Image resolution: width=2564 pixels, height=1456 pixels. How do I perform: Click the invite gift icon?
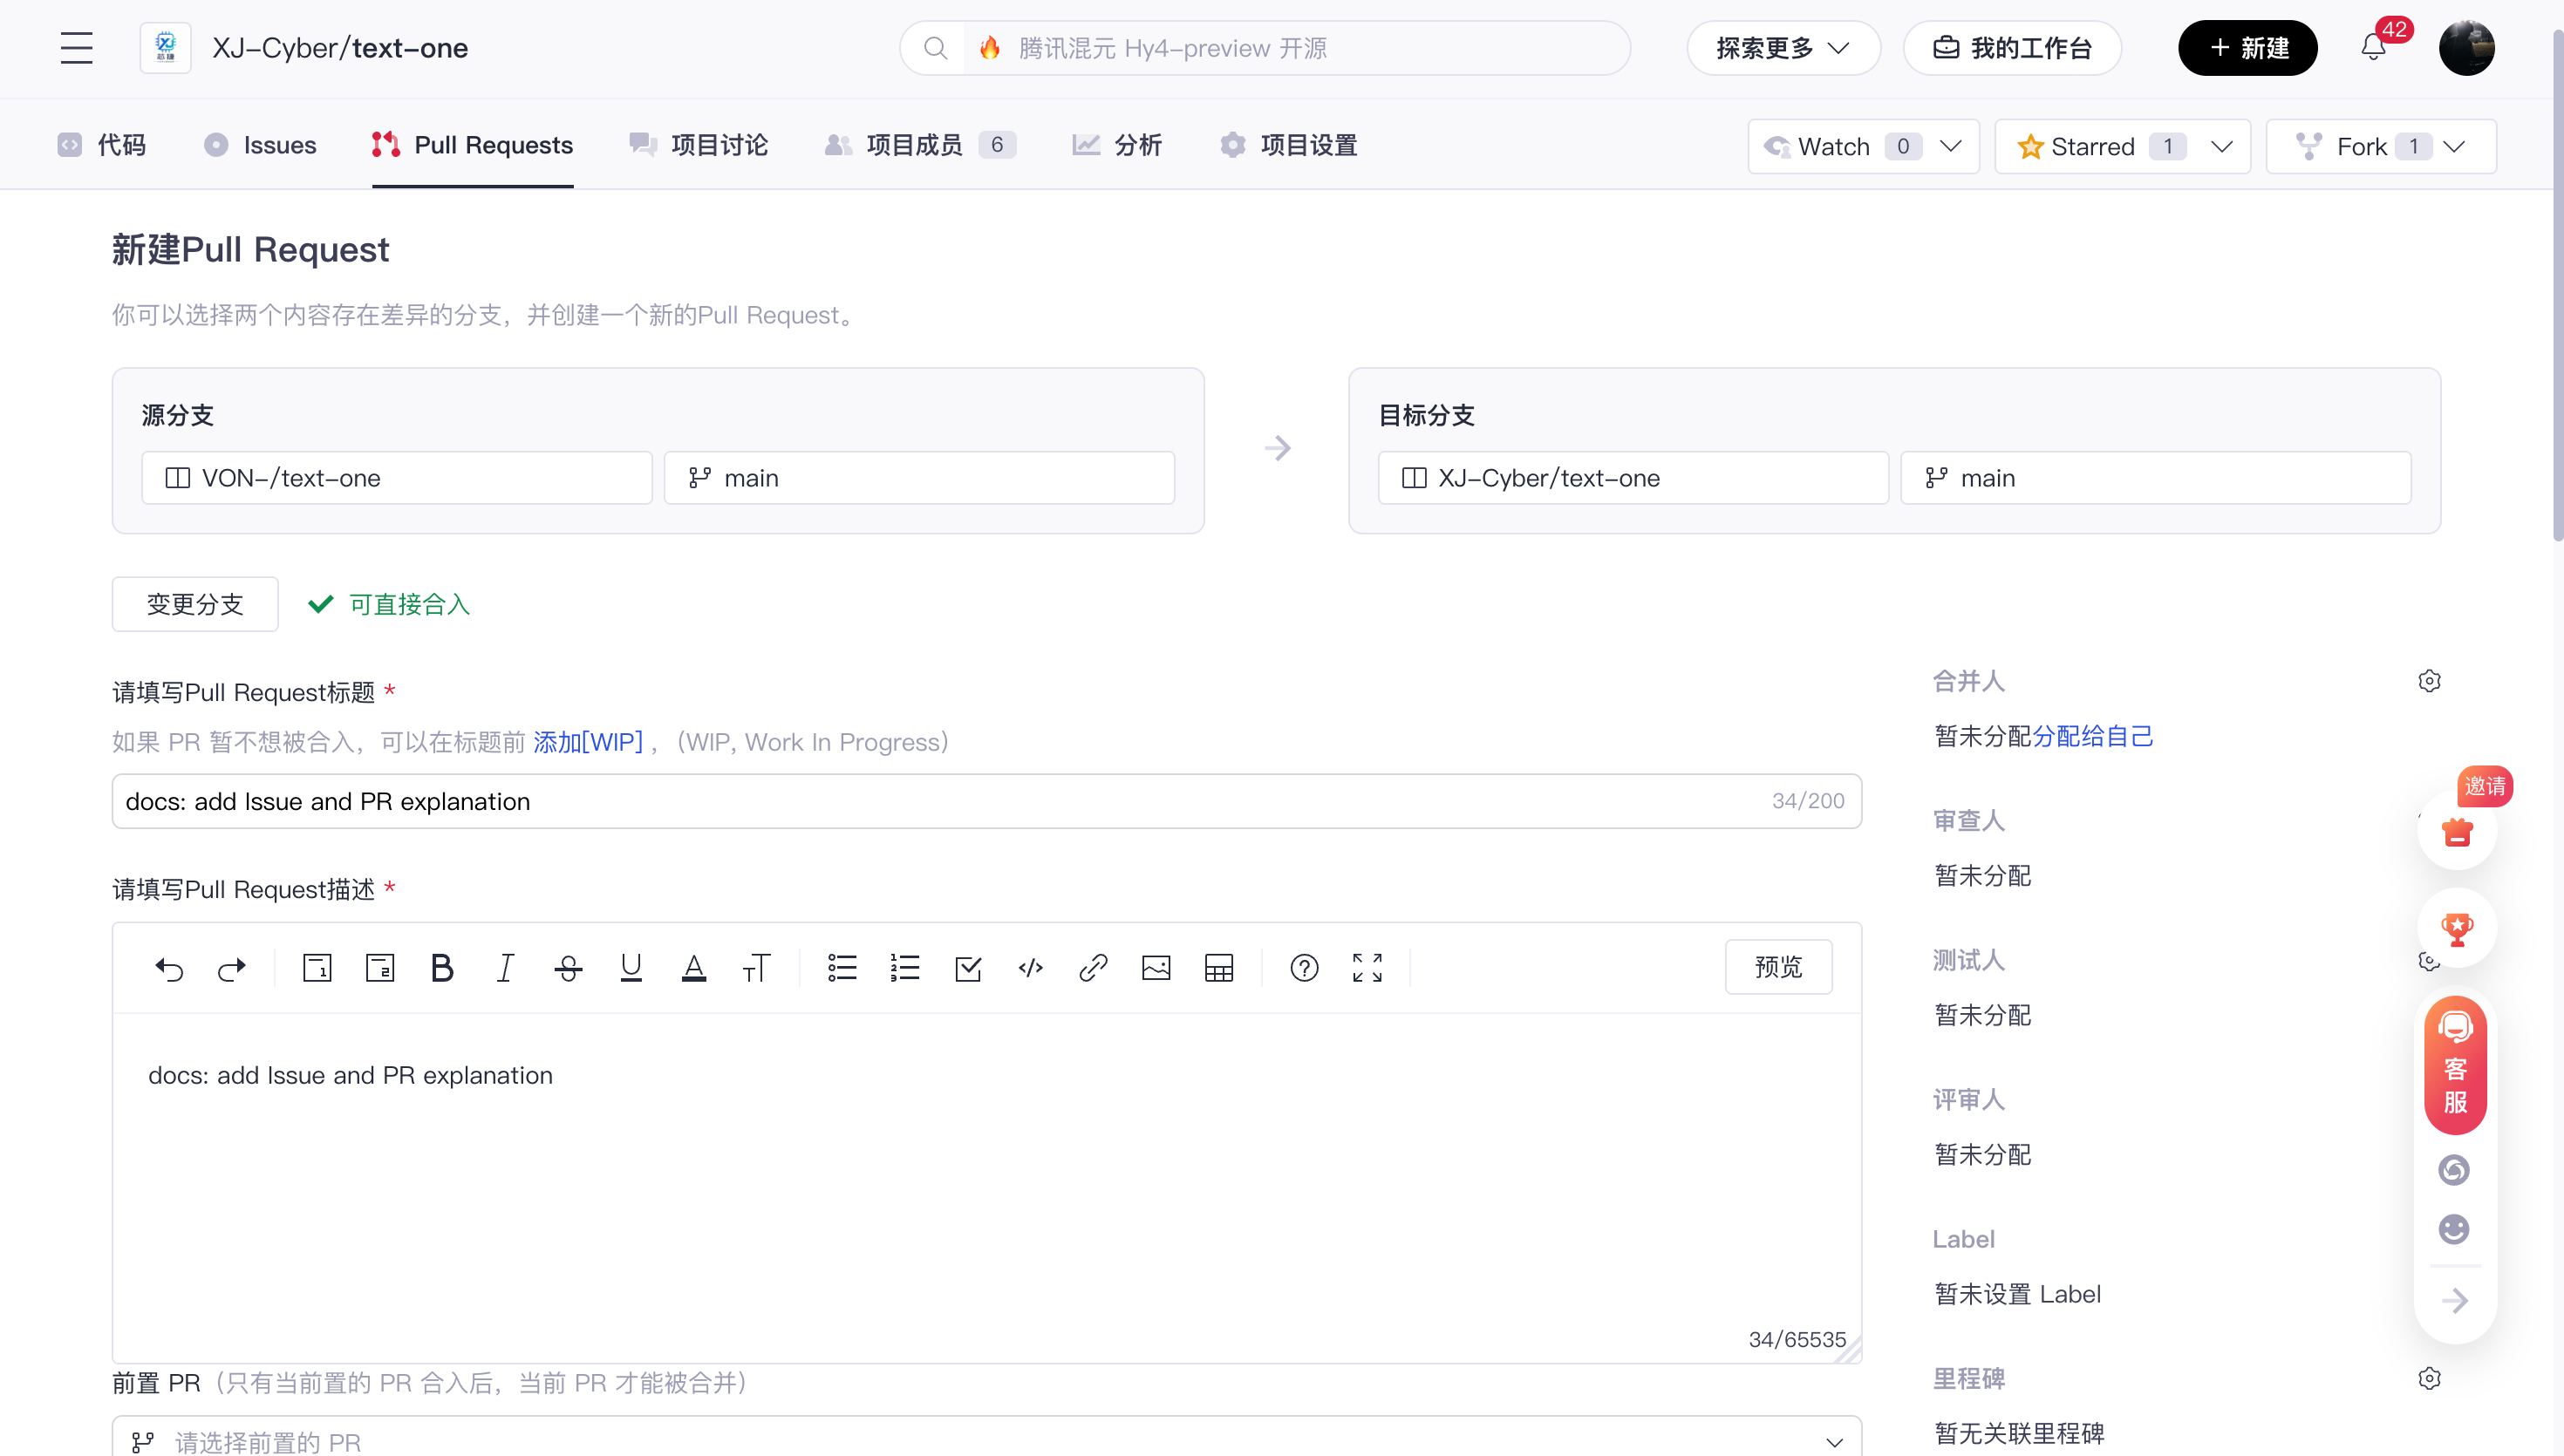pos(2457,830)
